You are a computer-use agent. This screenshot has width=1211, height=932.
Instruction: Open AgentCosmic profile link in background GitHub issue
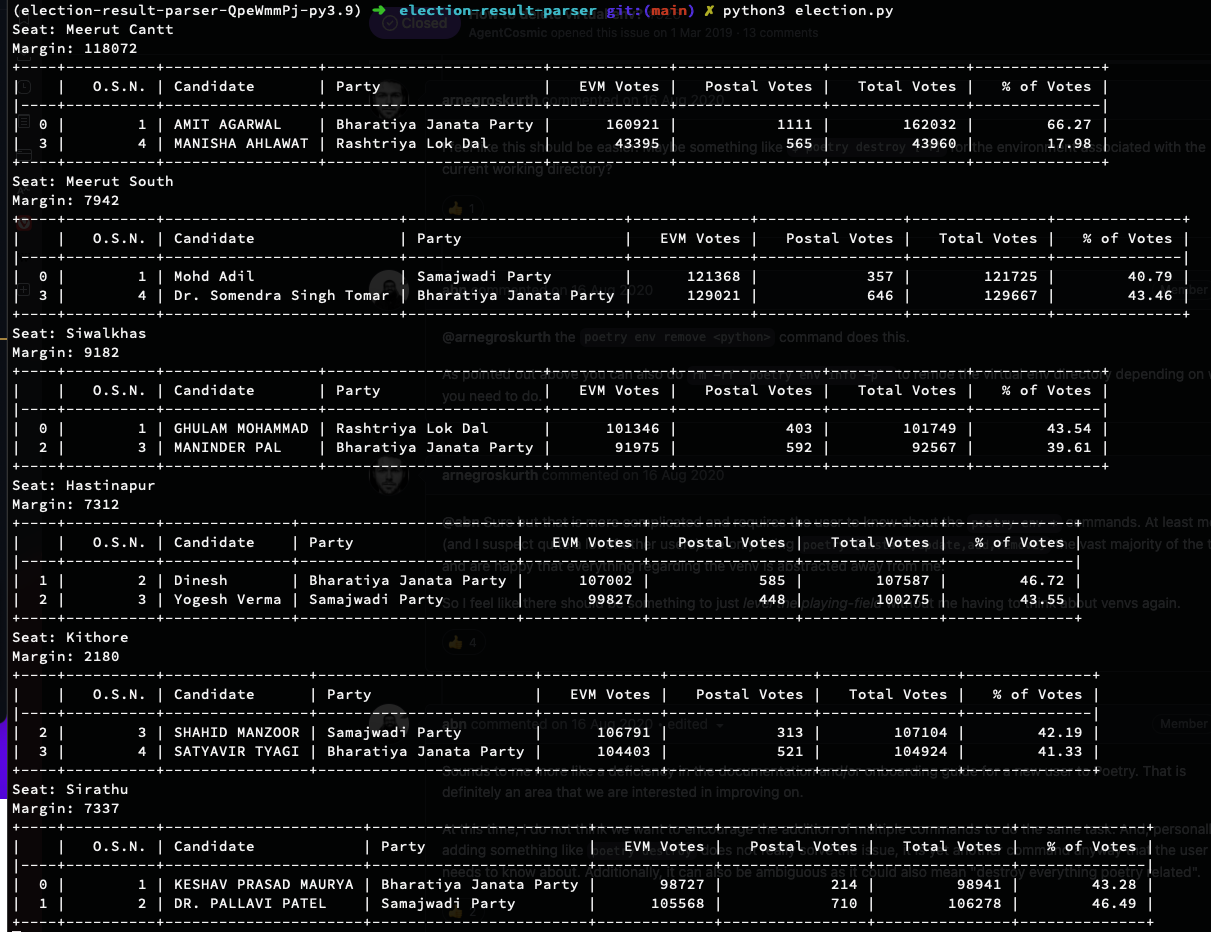point(510,33)
